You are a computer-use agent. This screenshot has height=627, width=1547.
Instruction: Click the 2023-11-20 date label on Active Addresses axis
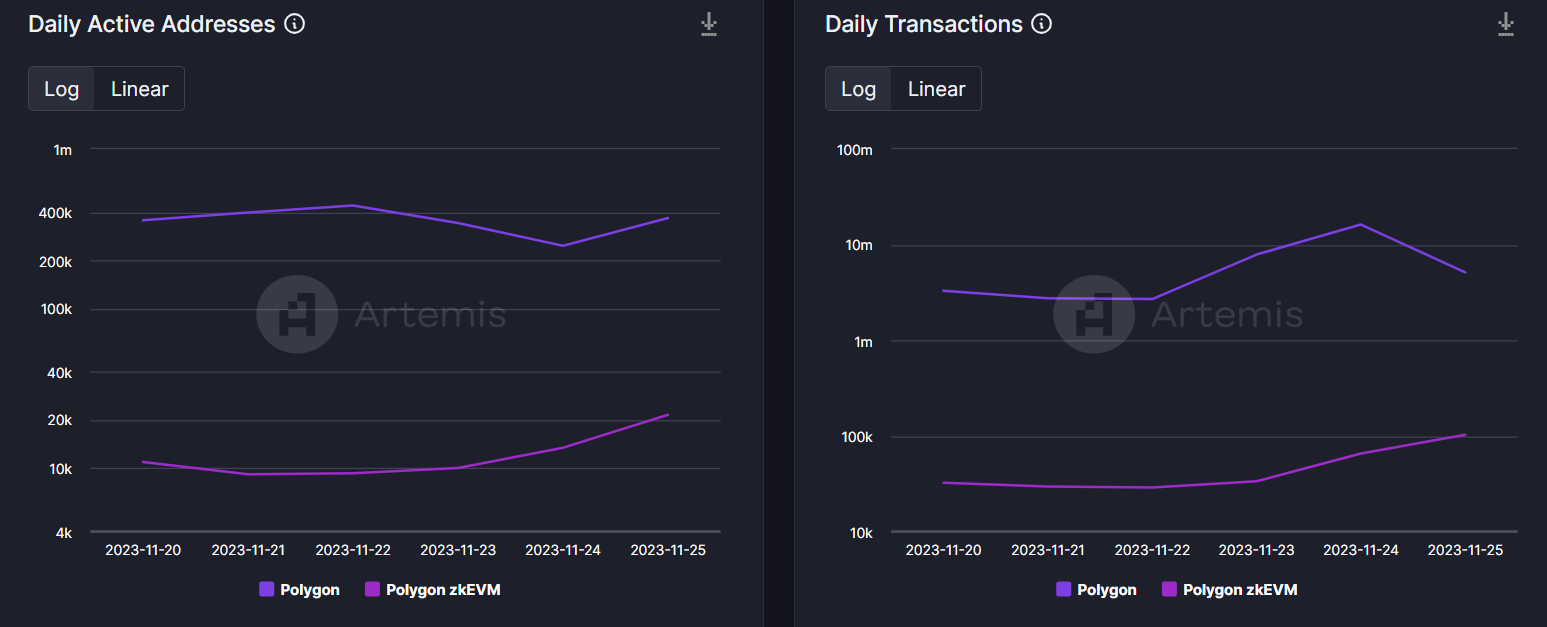pos(143,550)
